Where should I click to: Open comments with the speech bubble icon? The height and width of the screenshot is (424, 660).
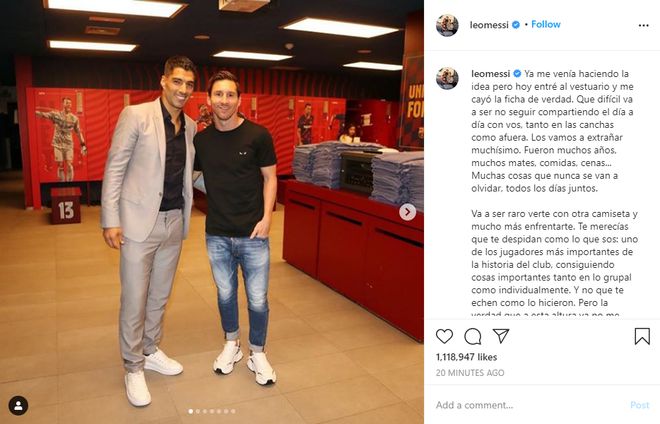tap(473, 336)
